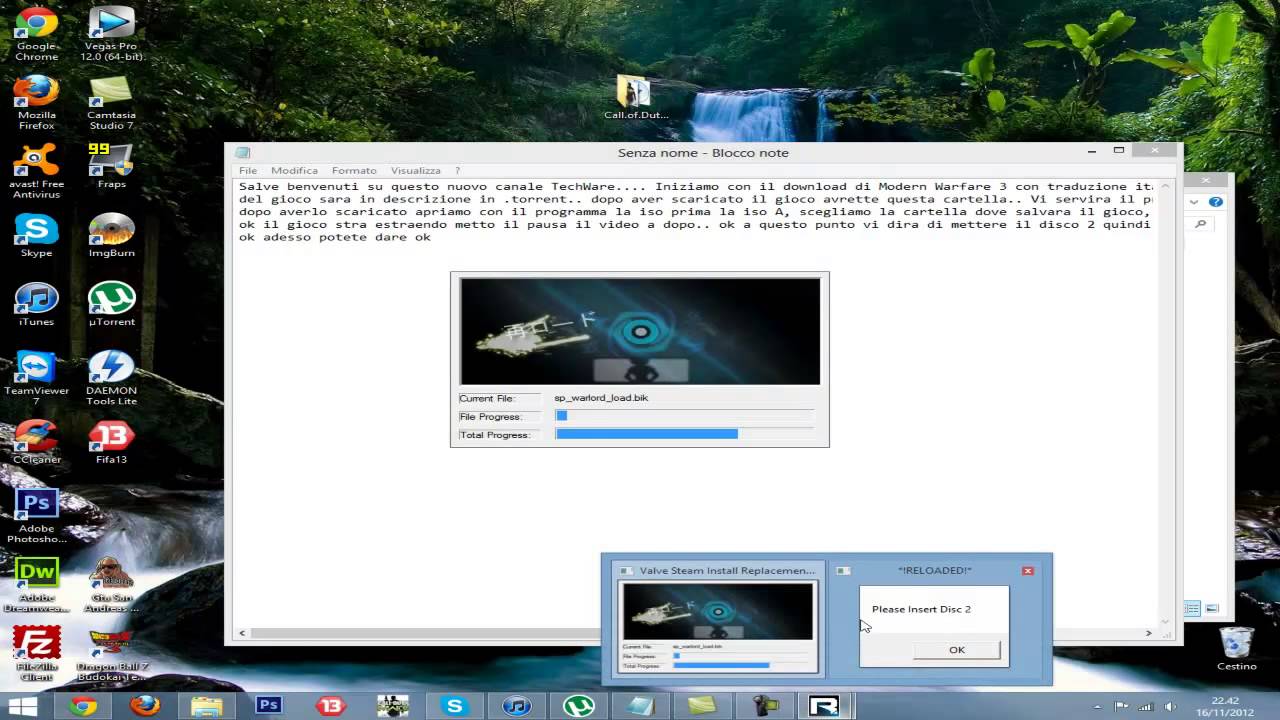The image size is (1280, 720).
Task: Expand ribbon chevron in background Explorer window
Action: 1194,202
